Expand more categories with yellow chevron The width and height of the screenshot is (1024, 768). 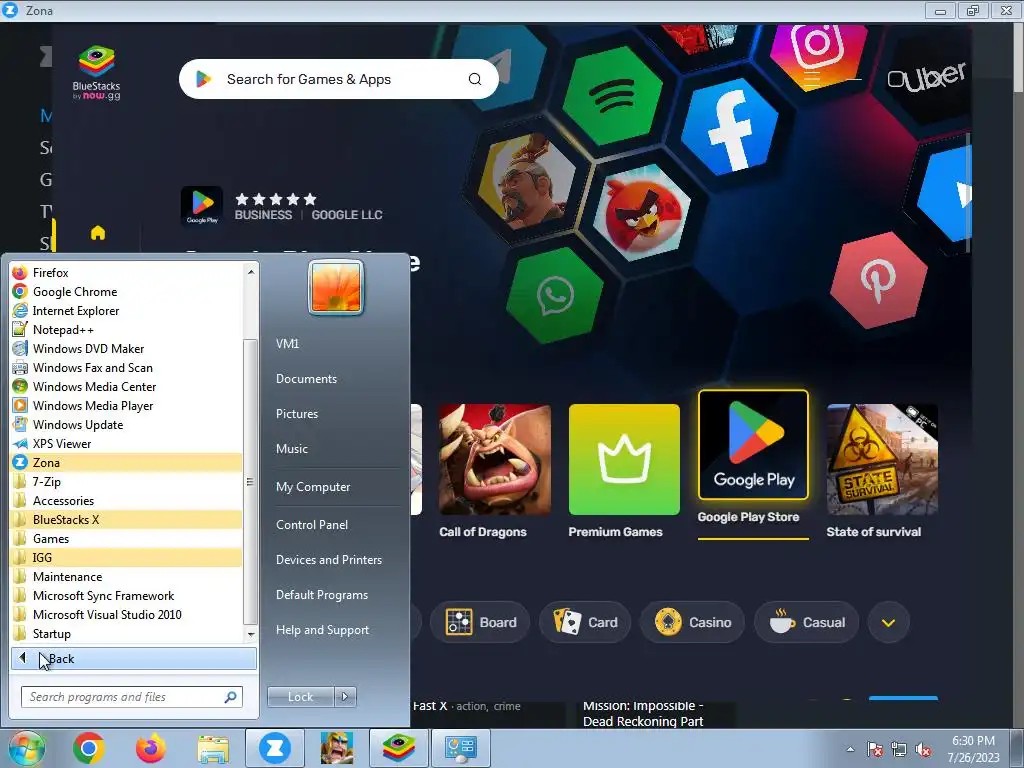pos(888,622)
